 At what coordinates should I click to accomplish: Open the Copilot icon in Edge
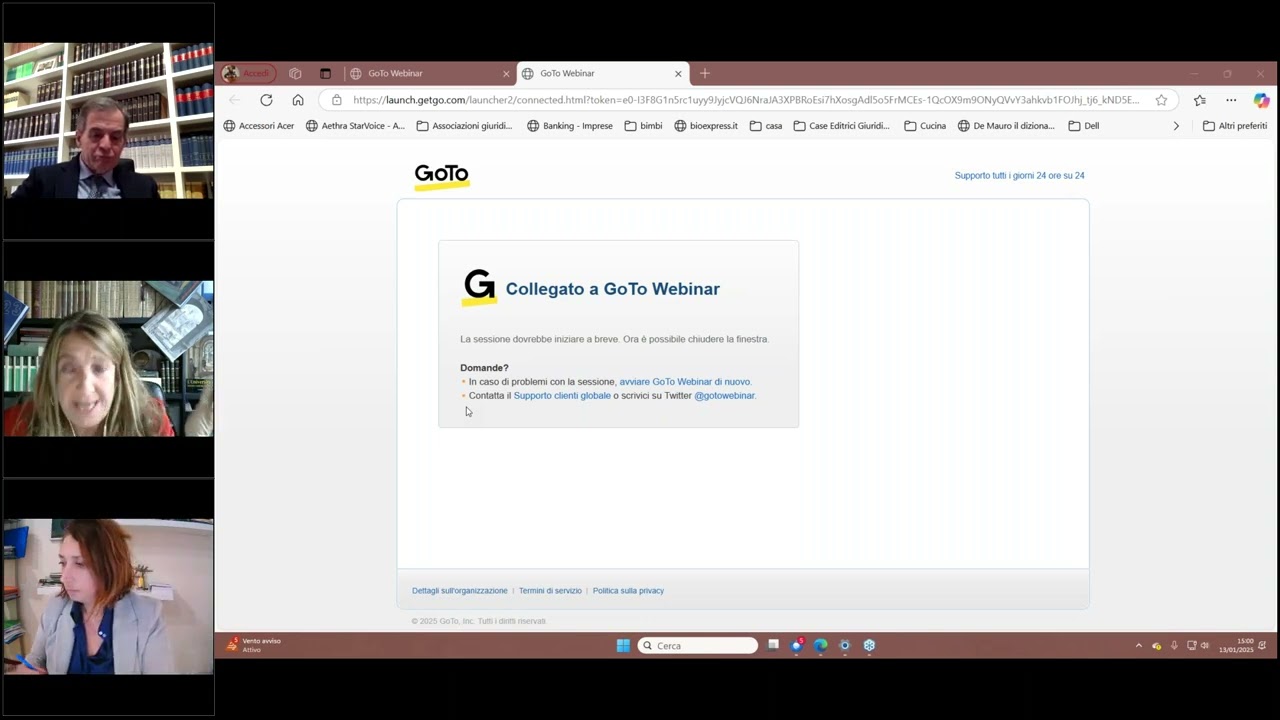tap(1261, 100)
